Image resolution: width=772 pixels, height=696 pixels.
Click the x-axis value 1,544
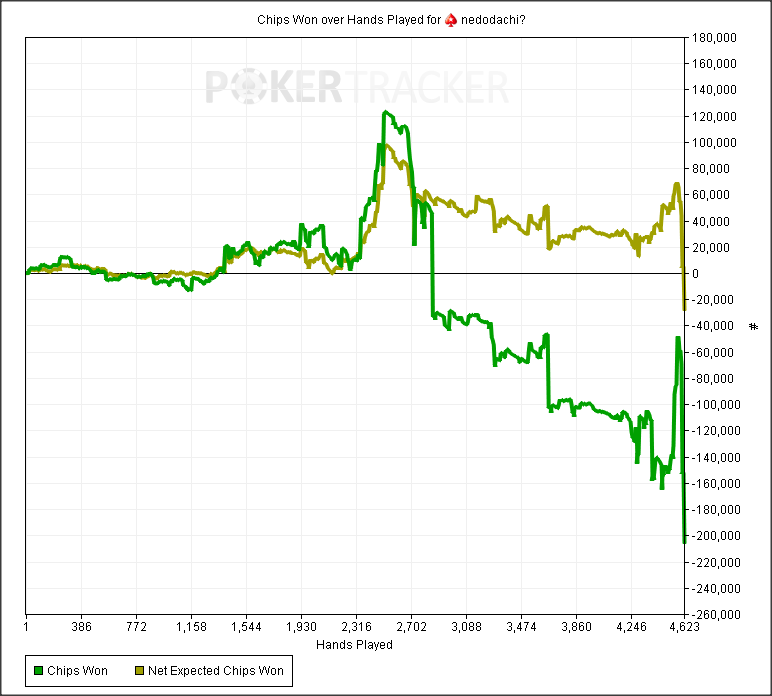(x=246, y=627)
